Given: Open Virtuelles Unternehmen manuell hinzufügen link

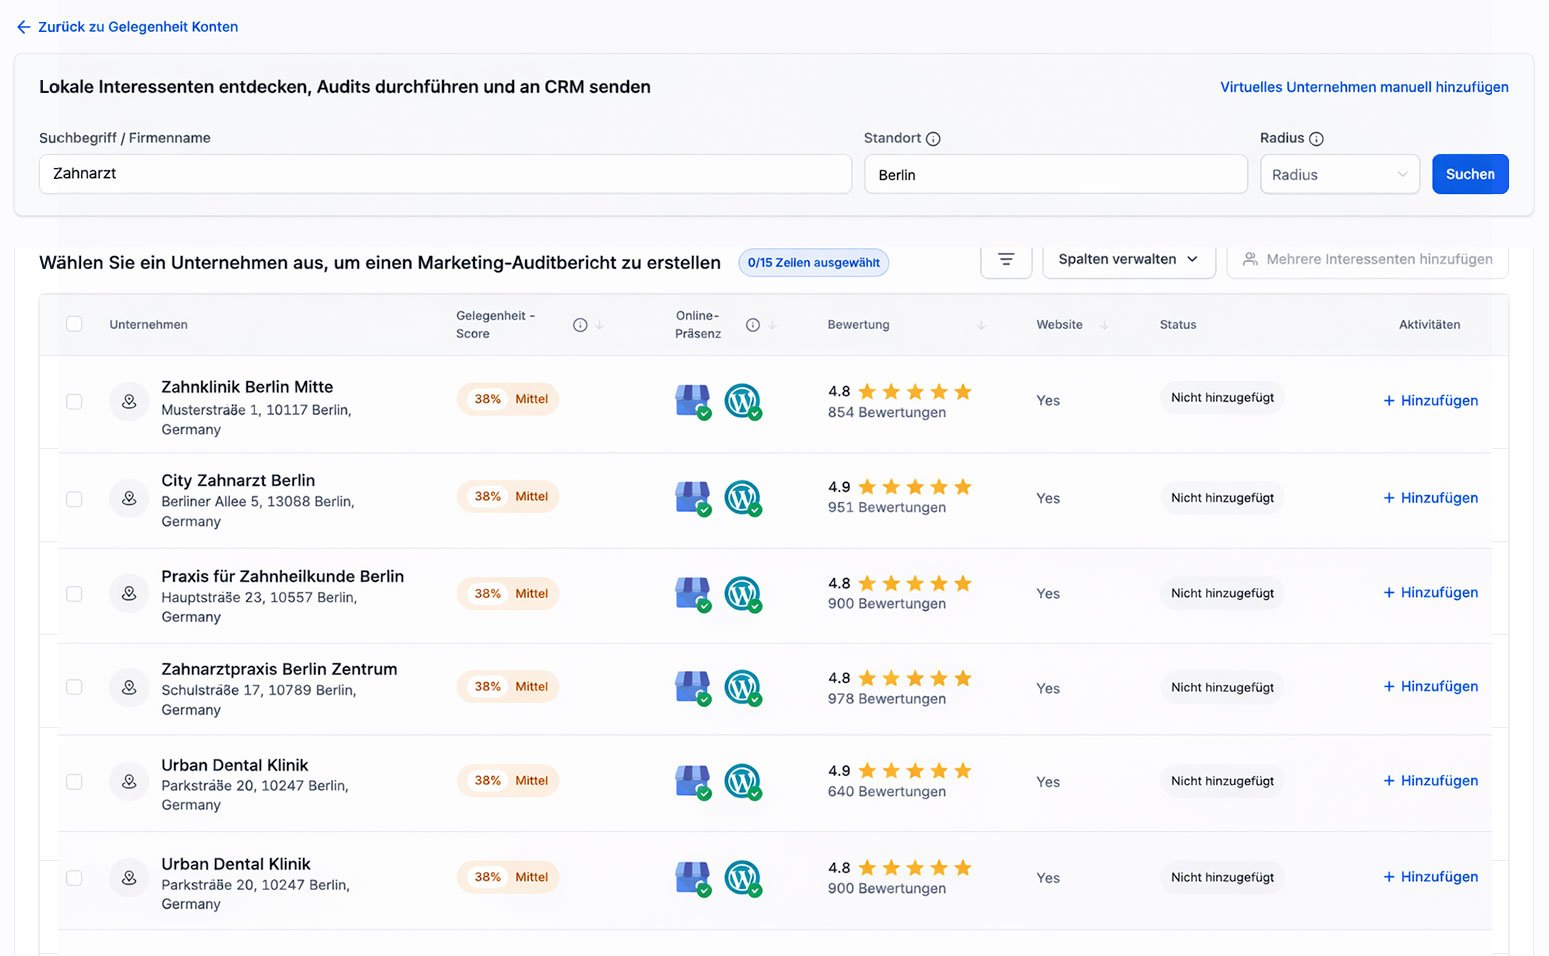Looking at the screenshot, I should tap(1363, 87).
